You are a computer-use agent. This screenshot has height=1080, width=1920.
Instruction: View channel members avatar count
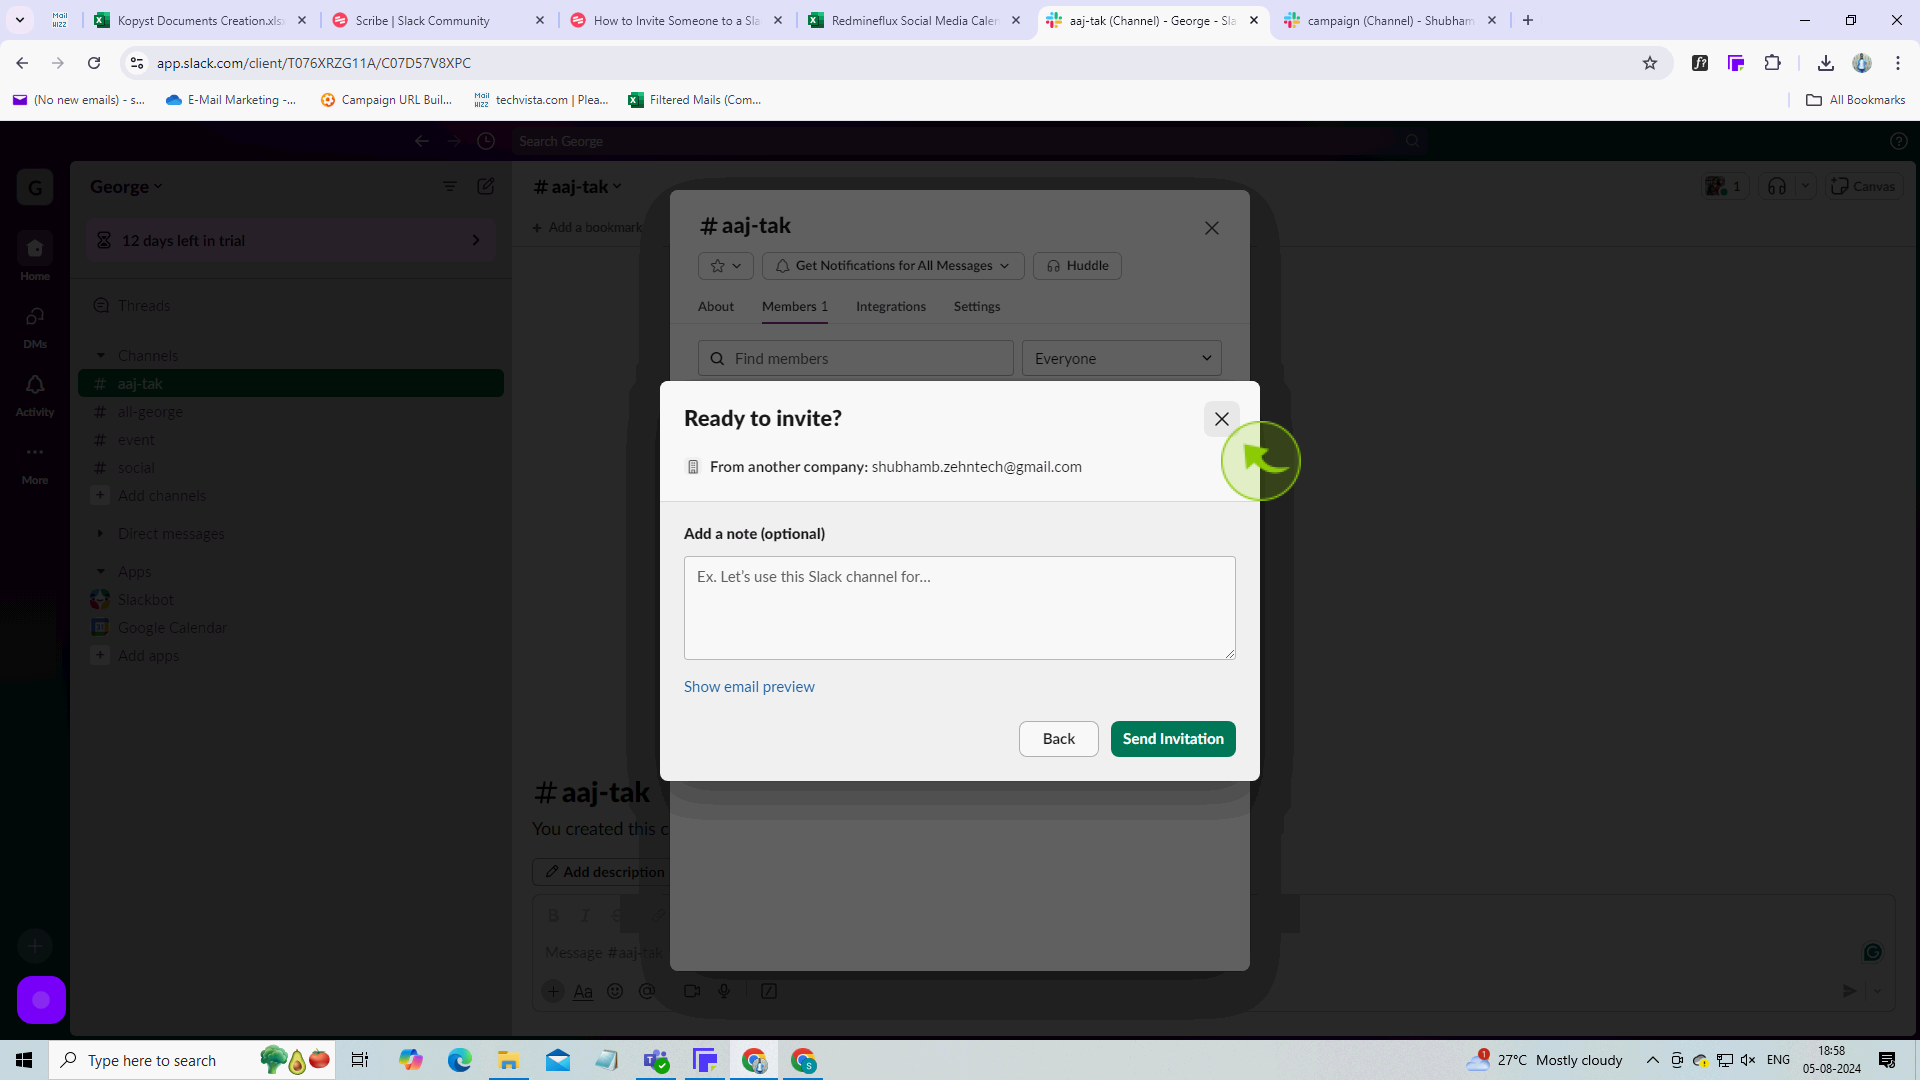click(x=1724, y=186)
